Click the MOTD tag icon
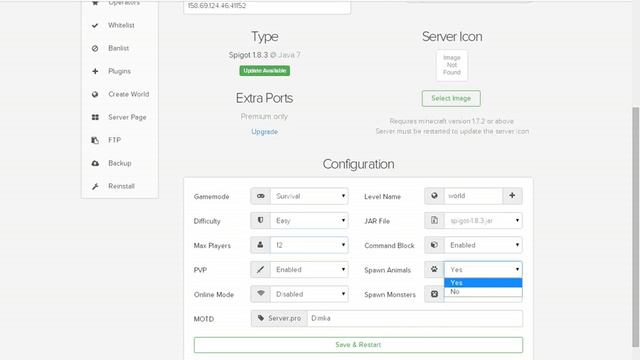 pos(261,318)
